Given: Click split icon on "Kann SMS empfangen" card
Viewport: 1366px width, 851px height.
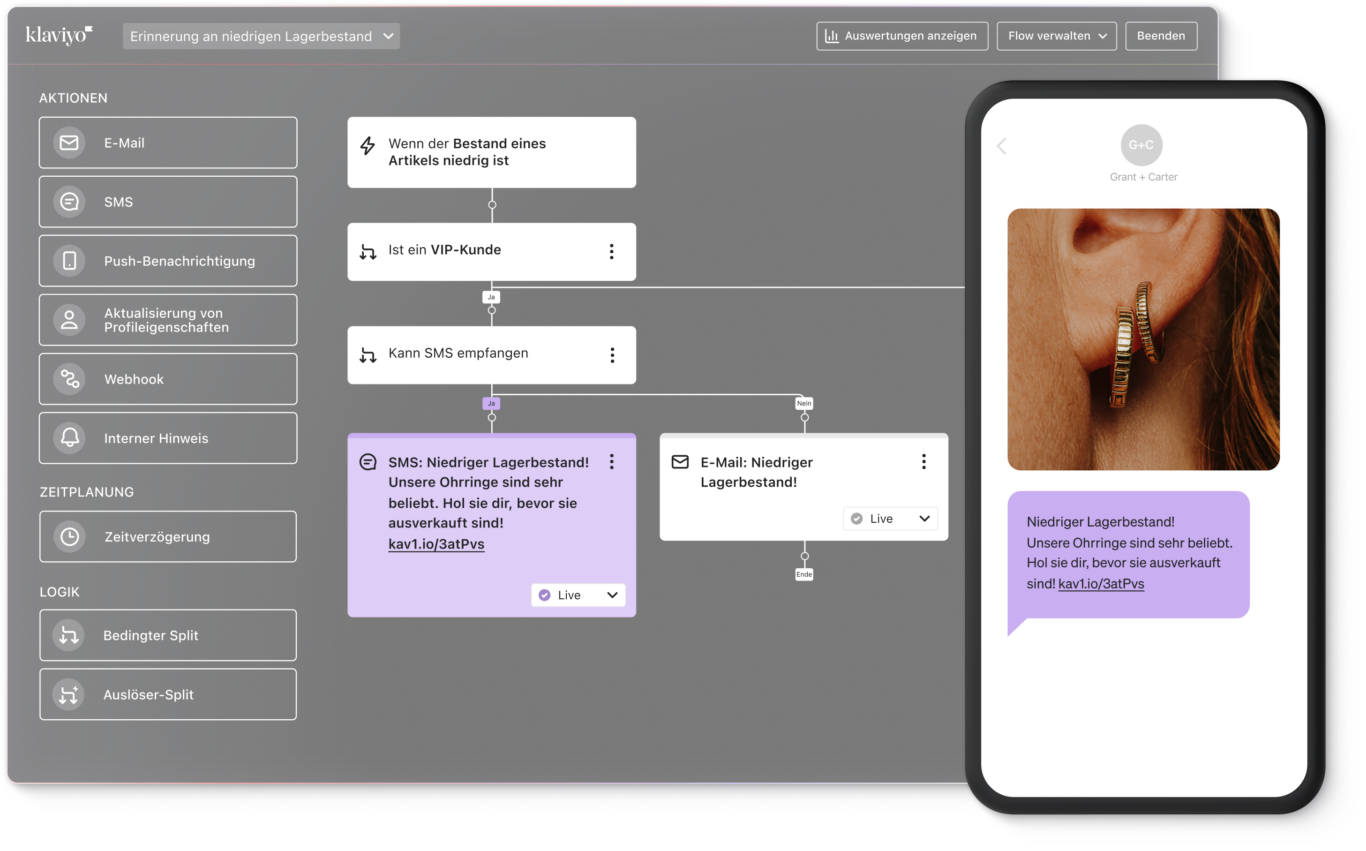Looking at the screenshot, I should pos(368,355).
